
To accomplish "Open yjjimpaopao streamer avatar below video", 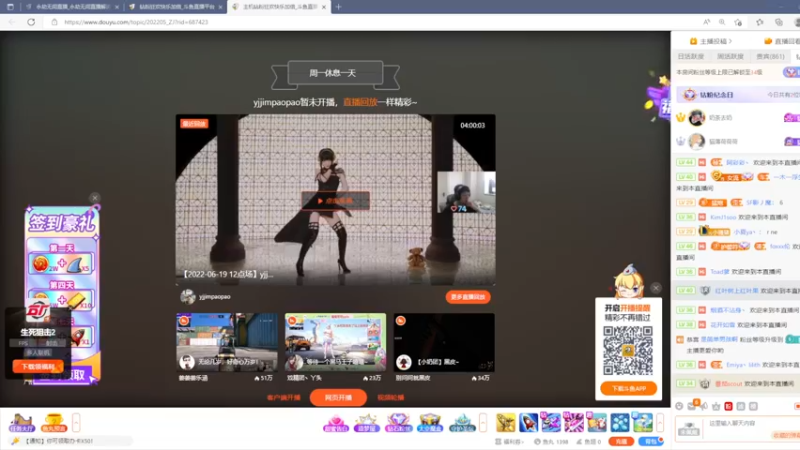I will 188,296.
